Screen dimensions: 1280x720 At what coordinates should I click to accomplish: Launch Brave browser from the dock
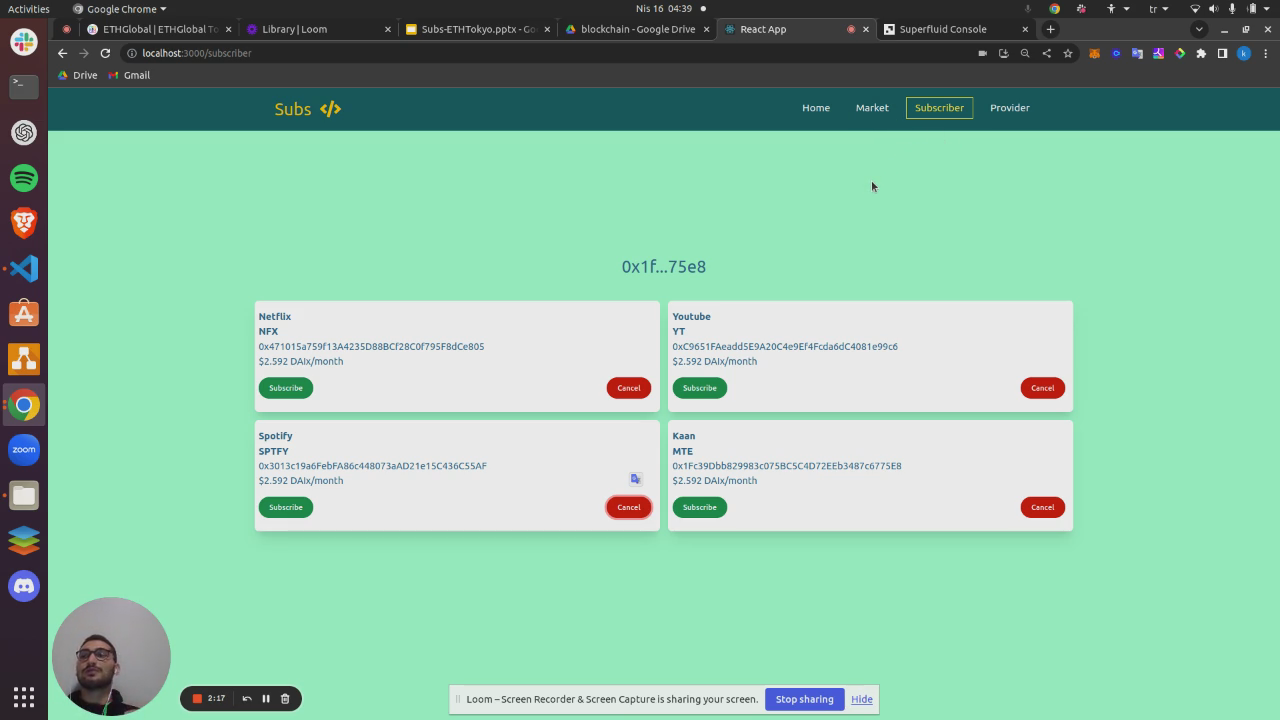[24, 223]
